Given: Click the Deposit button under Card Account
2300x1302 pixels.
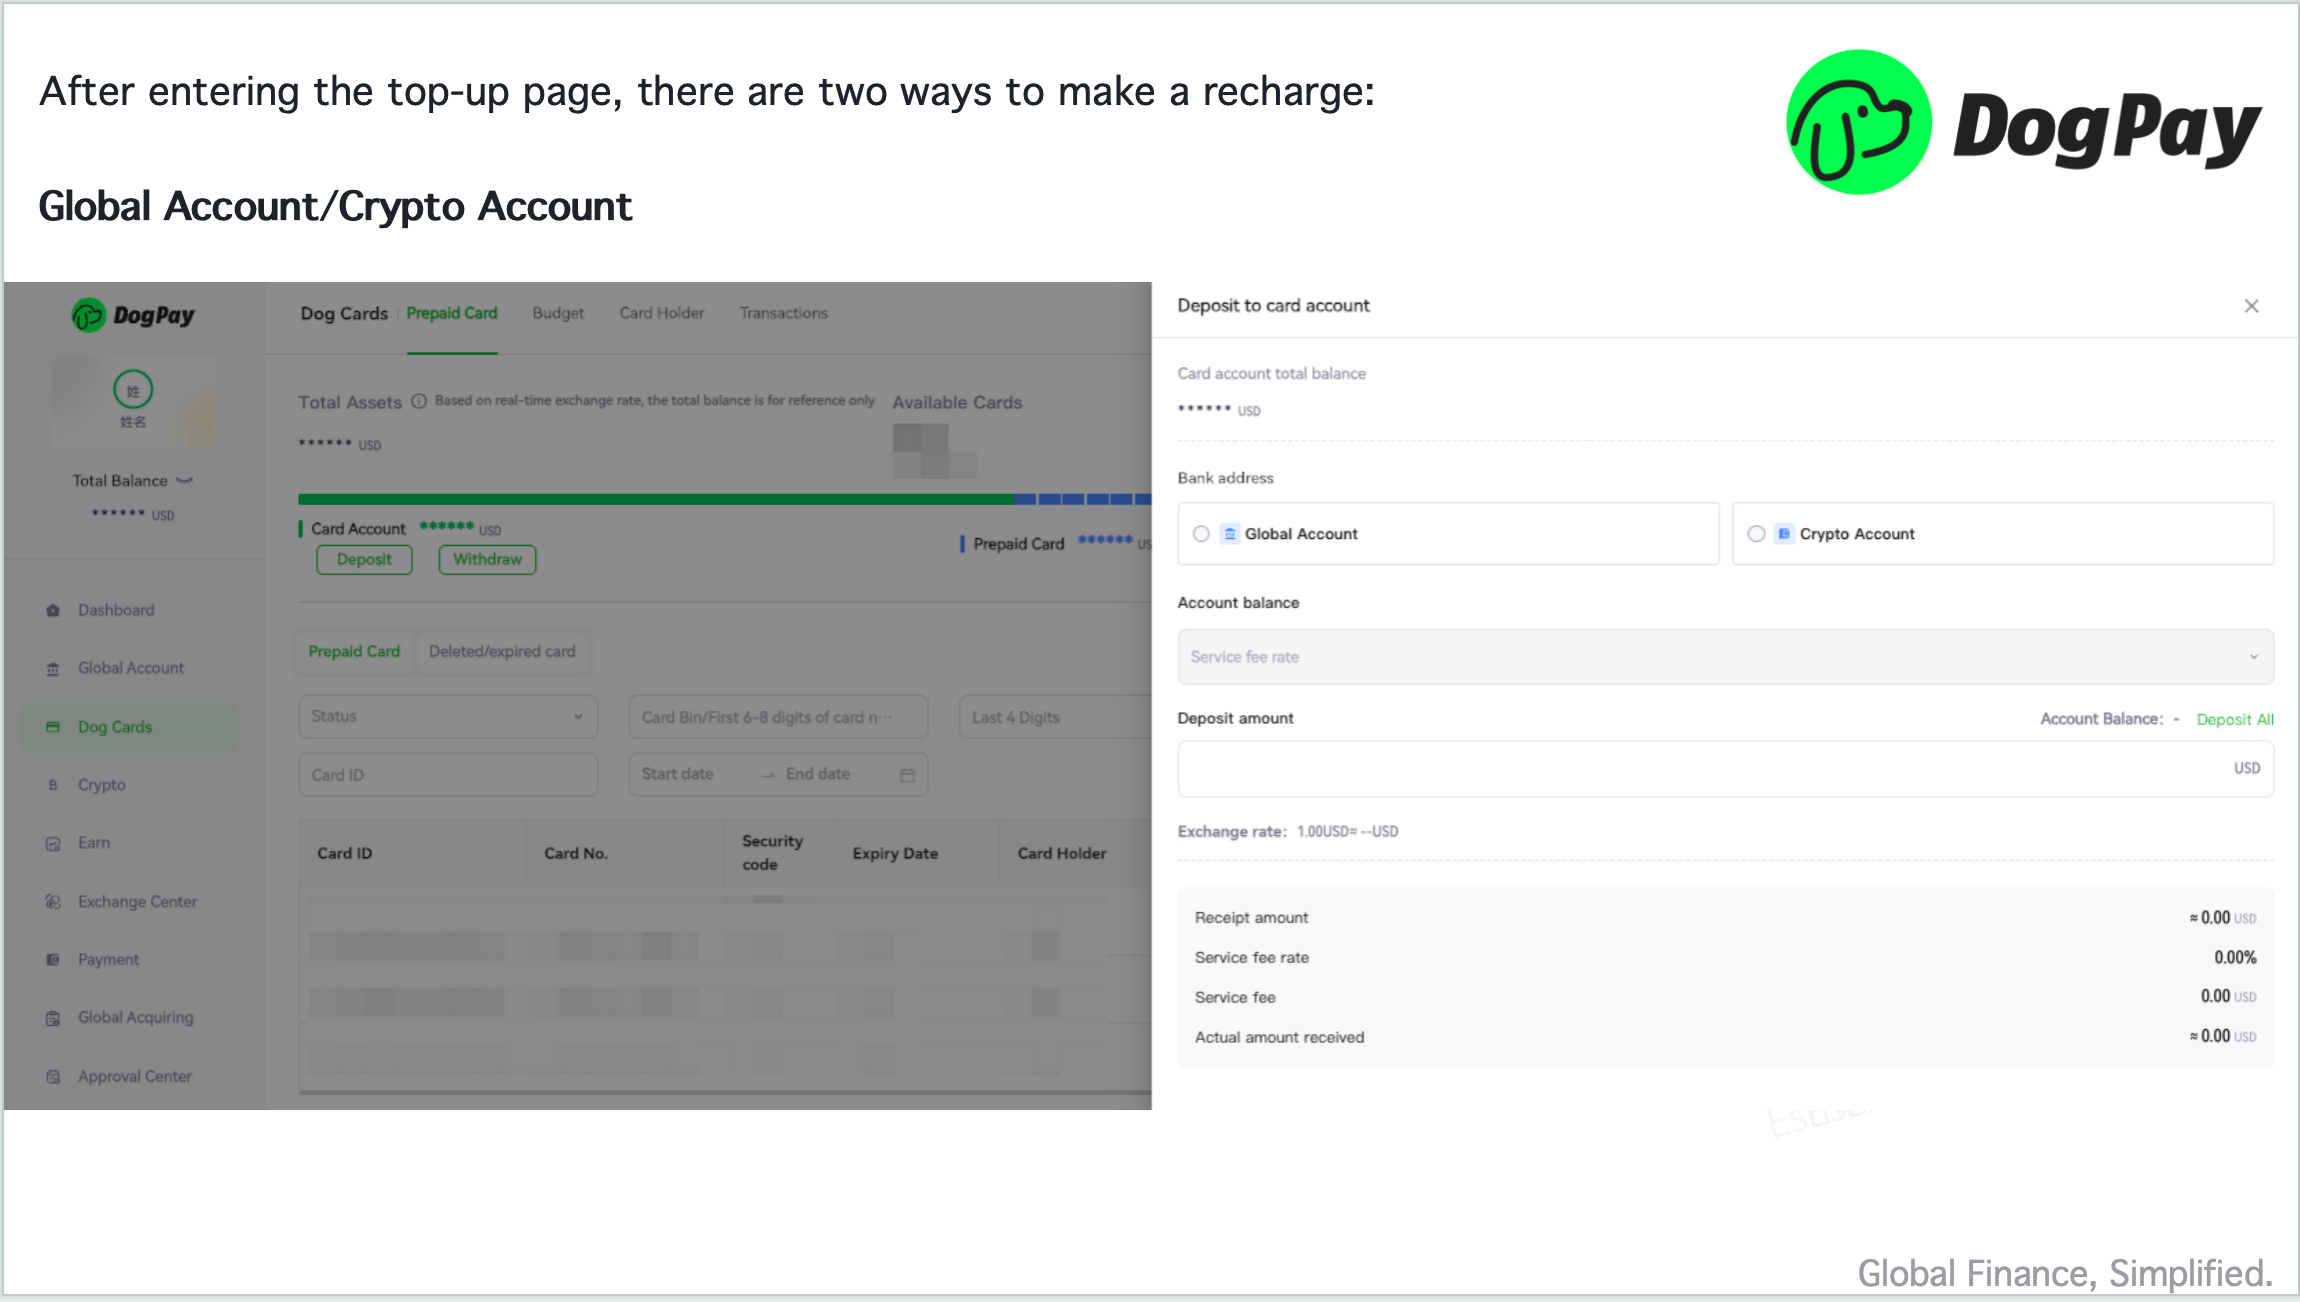Looking at the screenshot, I should [364, 560].
